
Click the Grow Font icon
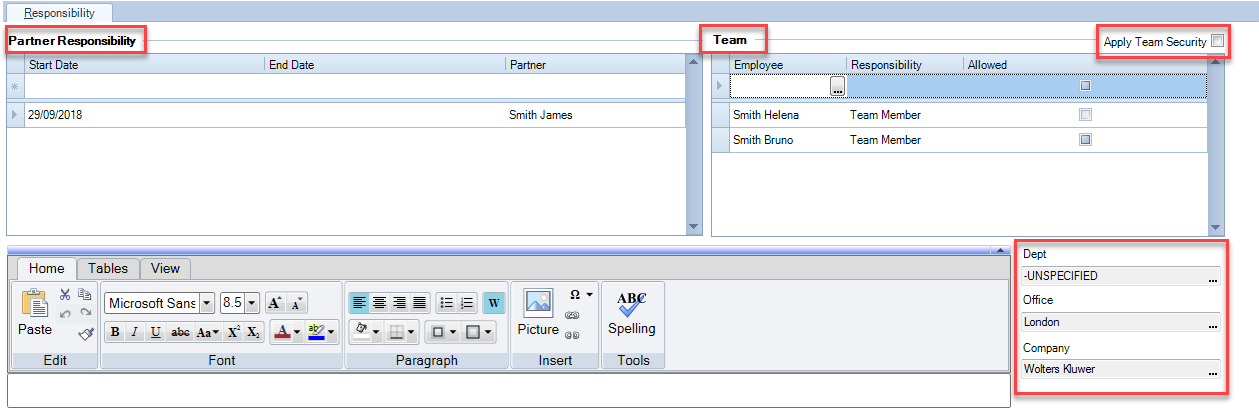[275, 303]
